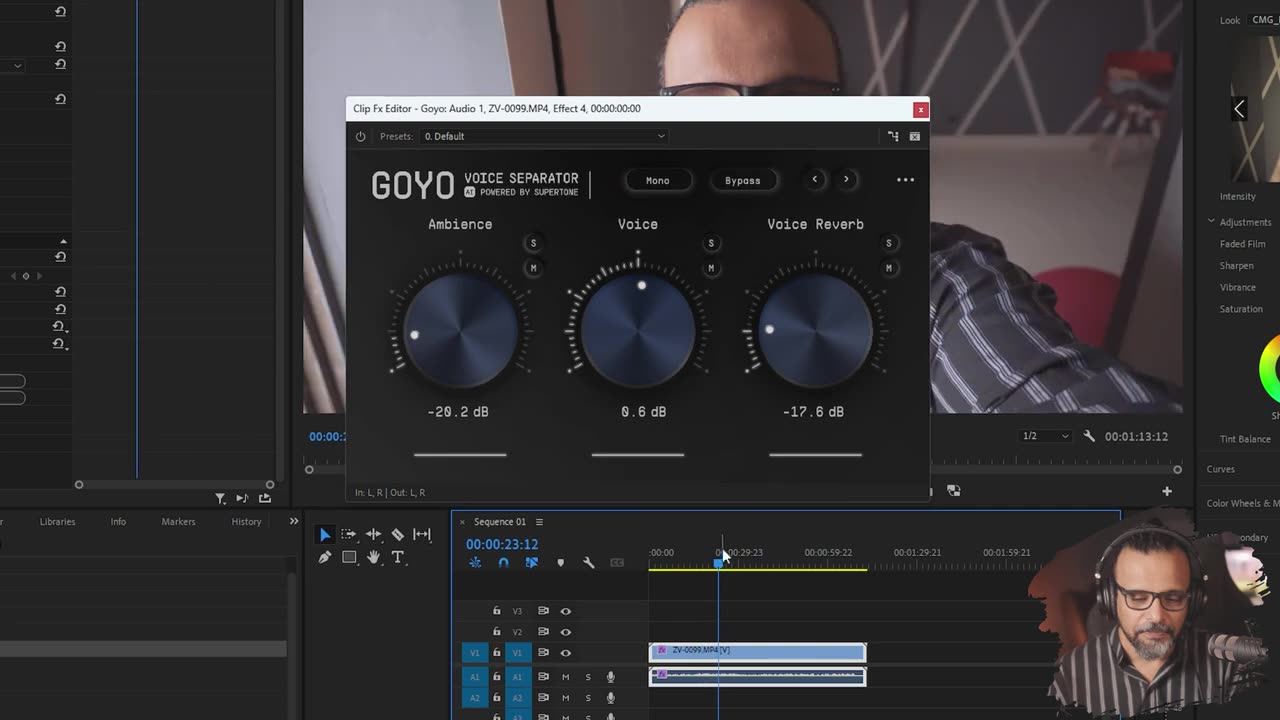Image resolution: width=1280 pixels, height=720 pixels.
Task: Toggle V2 track output eye
Action: [565, 632]
